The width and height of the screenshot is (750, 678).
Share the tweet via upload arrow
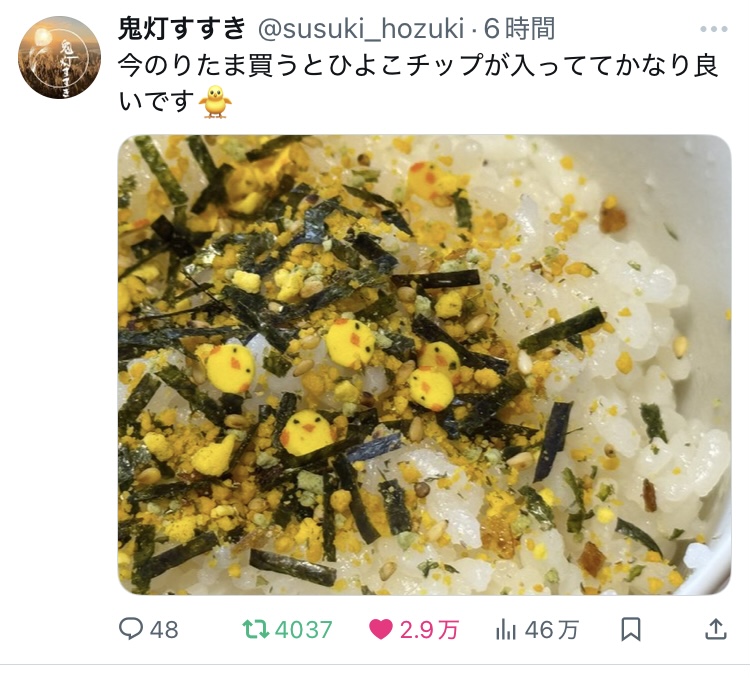tap(716, 629)
